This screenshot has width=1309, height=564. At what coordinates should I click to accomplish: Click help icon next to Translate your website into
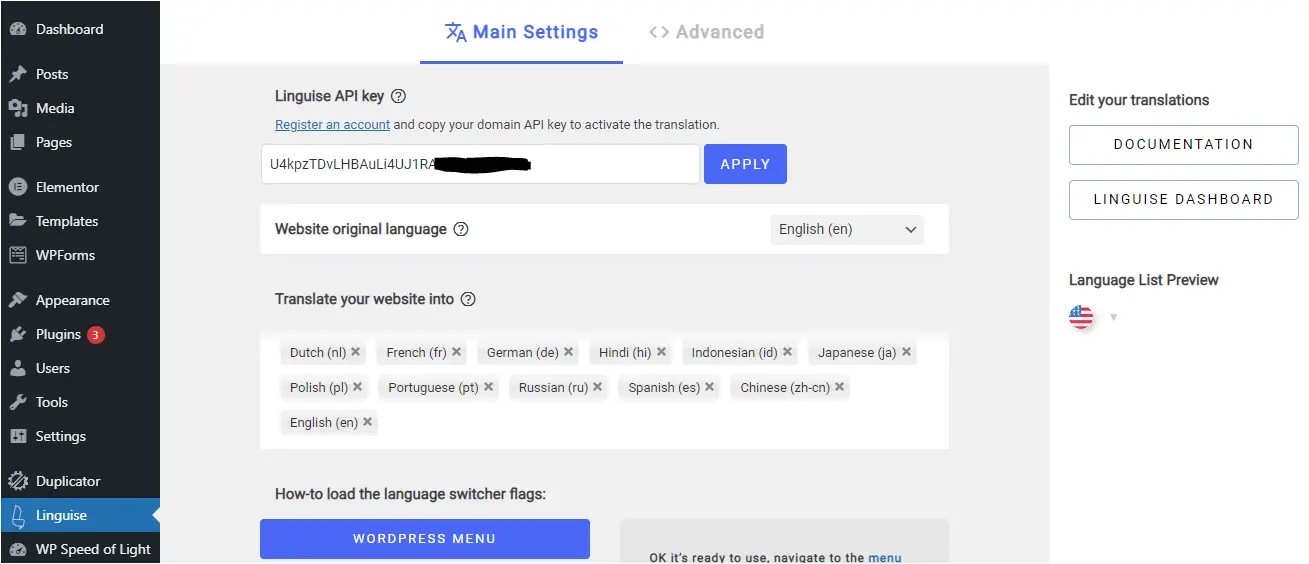[468, 299]
